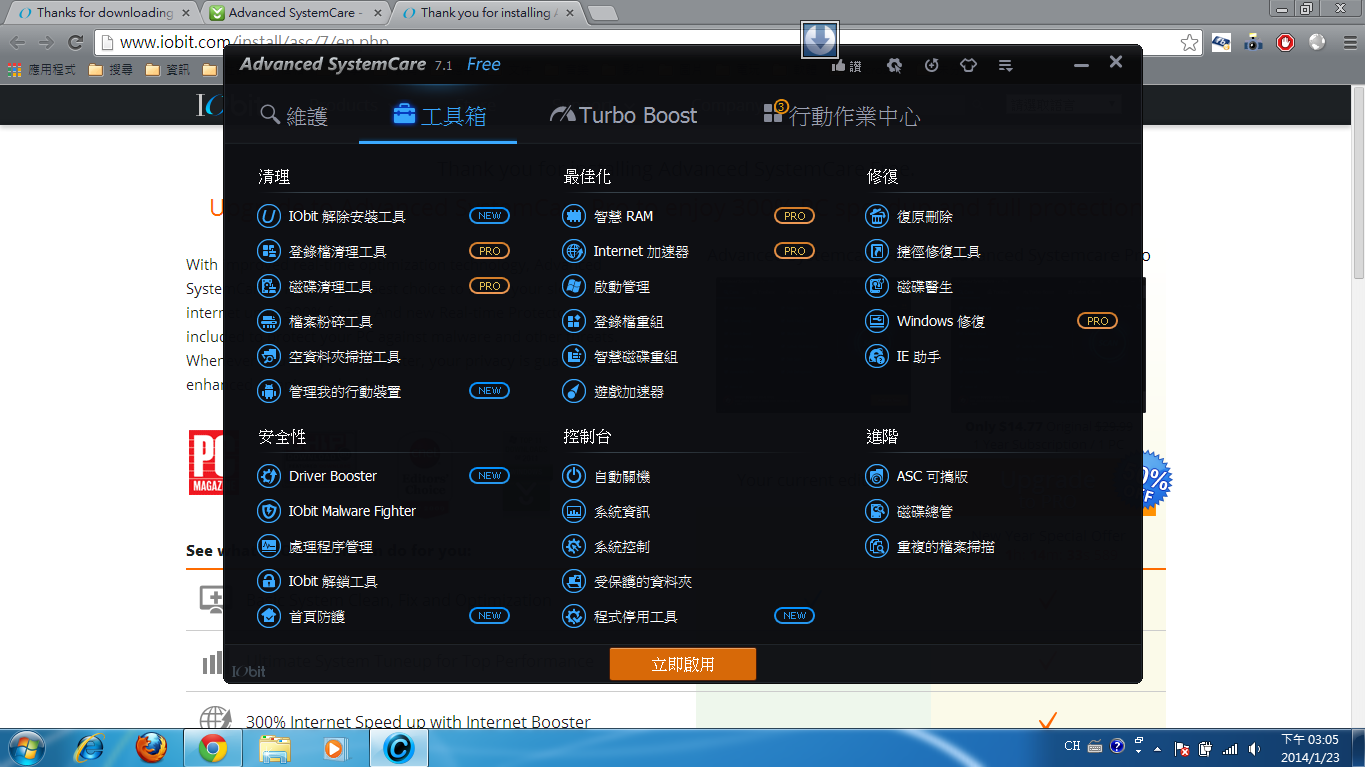1365x767 pixels.
Task: Open IE 助手 icon
Action: tap(877, 356)
